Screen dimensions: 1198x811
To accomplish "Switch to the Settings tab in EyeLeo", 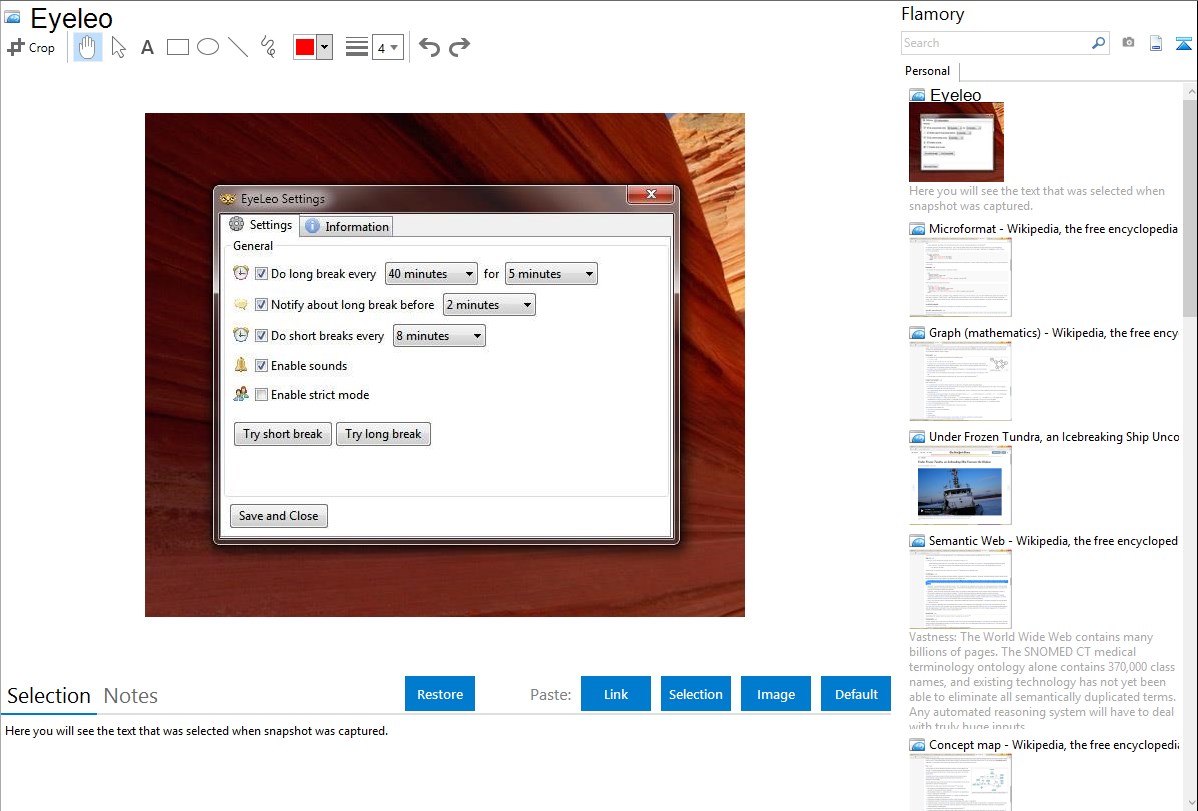I will pyautogui.click(x=261, y=225).
